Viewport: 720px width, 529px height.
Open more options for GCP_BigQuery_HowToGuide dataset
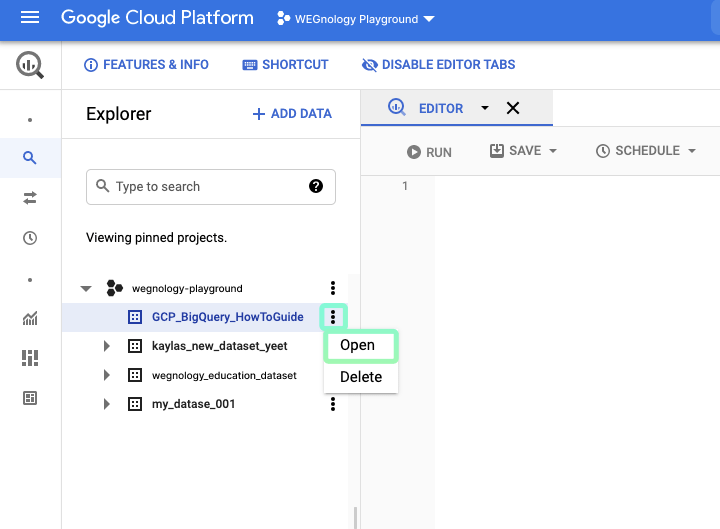(333, 316)
